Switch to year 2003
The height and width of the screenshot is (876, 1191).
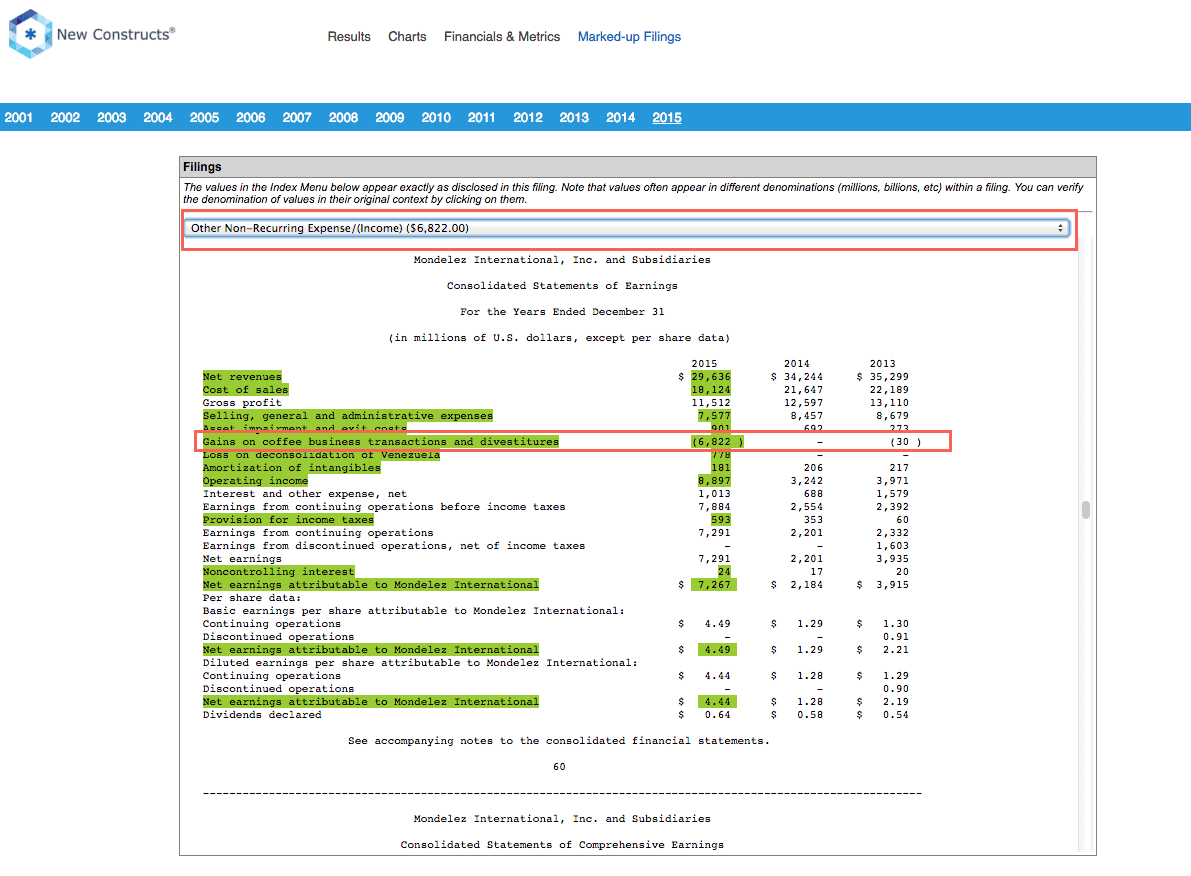pos(112,118)
